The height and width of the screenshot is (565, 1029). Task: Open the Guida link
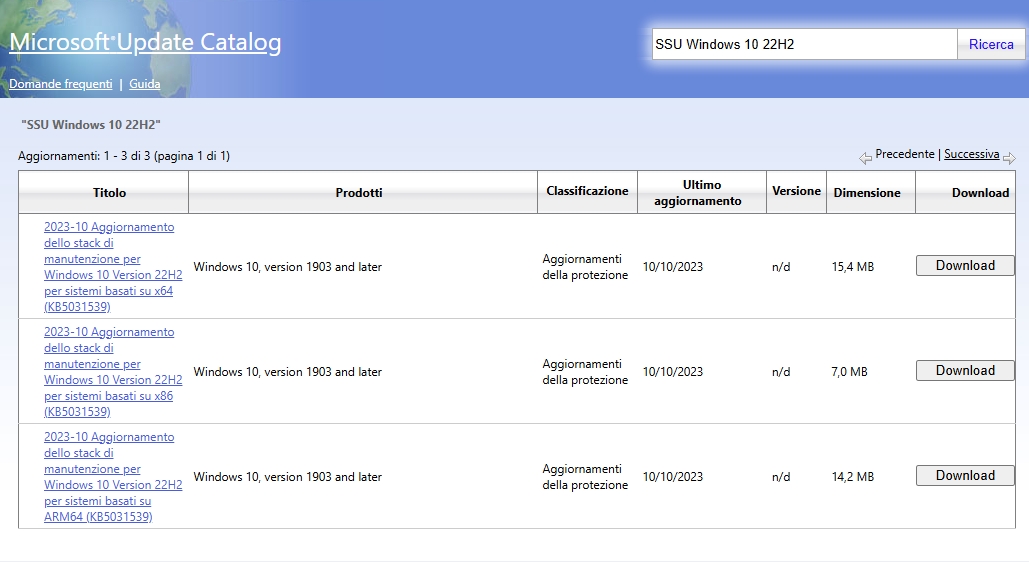pos(144,84)
